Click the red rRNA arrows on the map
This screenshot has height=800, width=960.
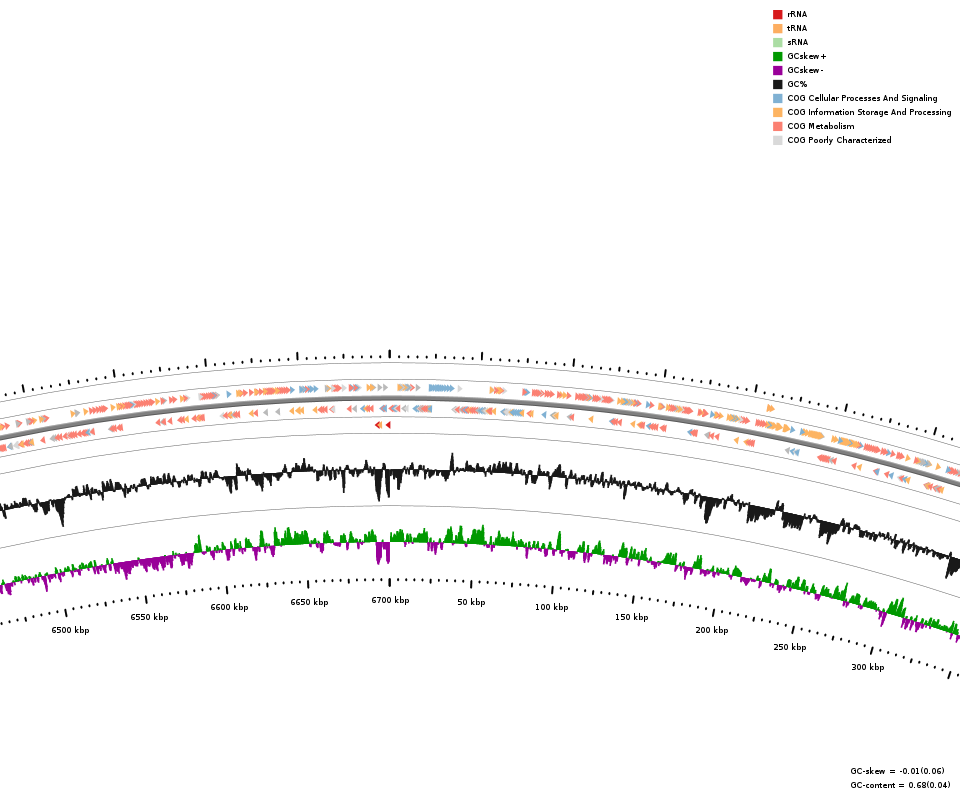pyautogui.click(x=383, y=425)
